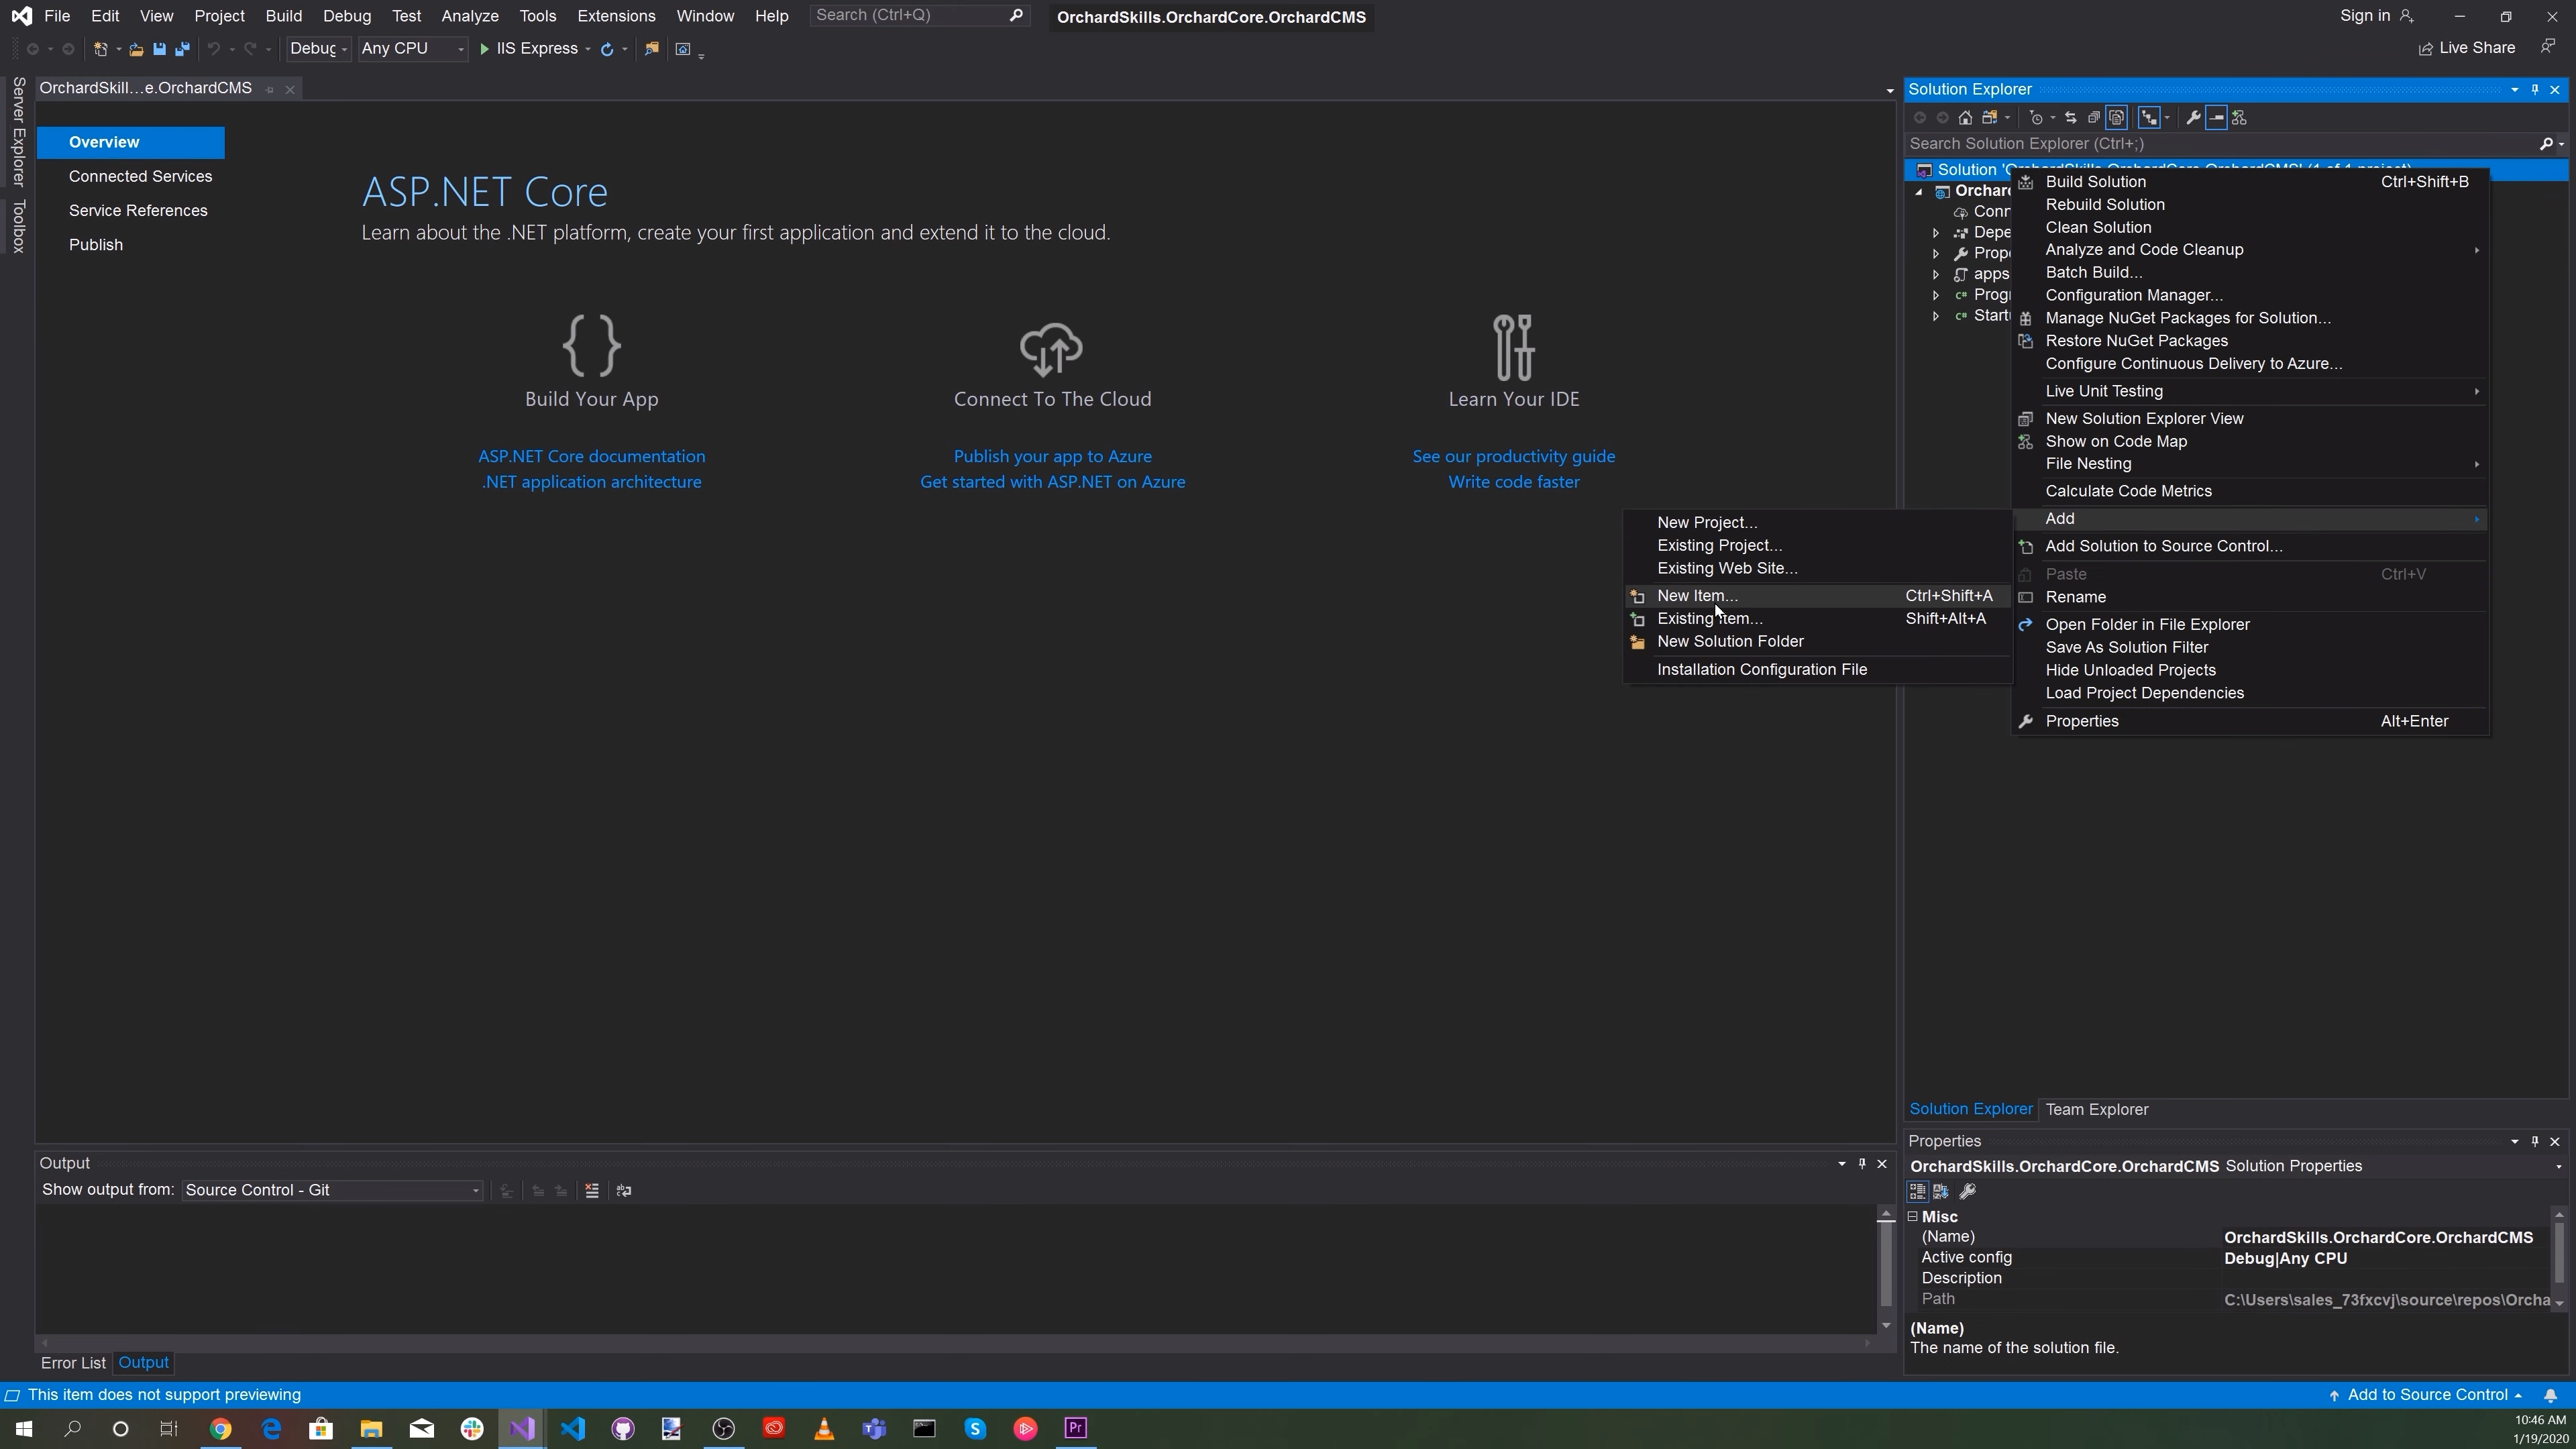Open Write code faster link
2576x1449 pixels.
[x=1513, y=482]
